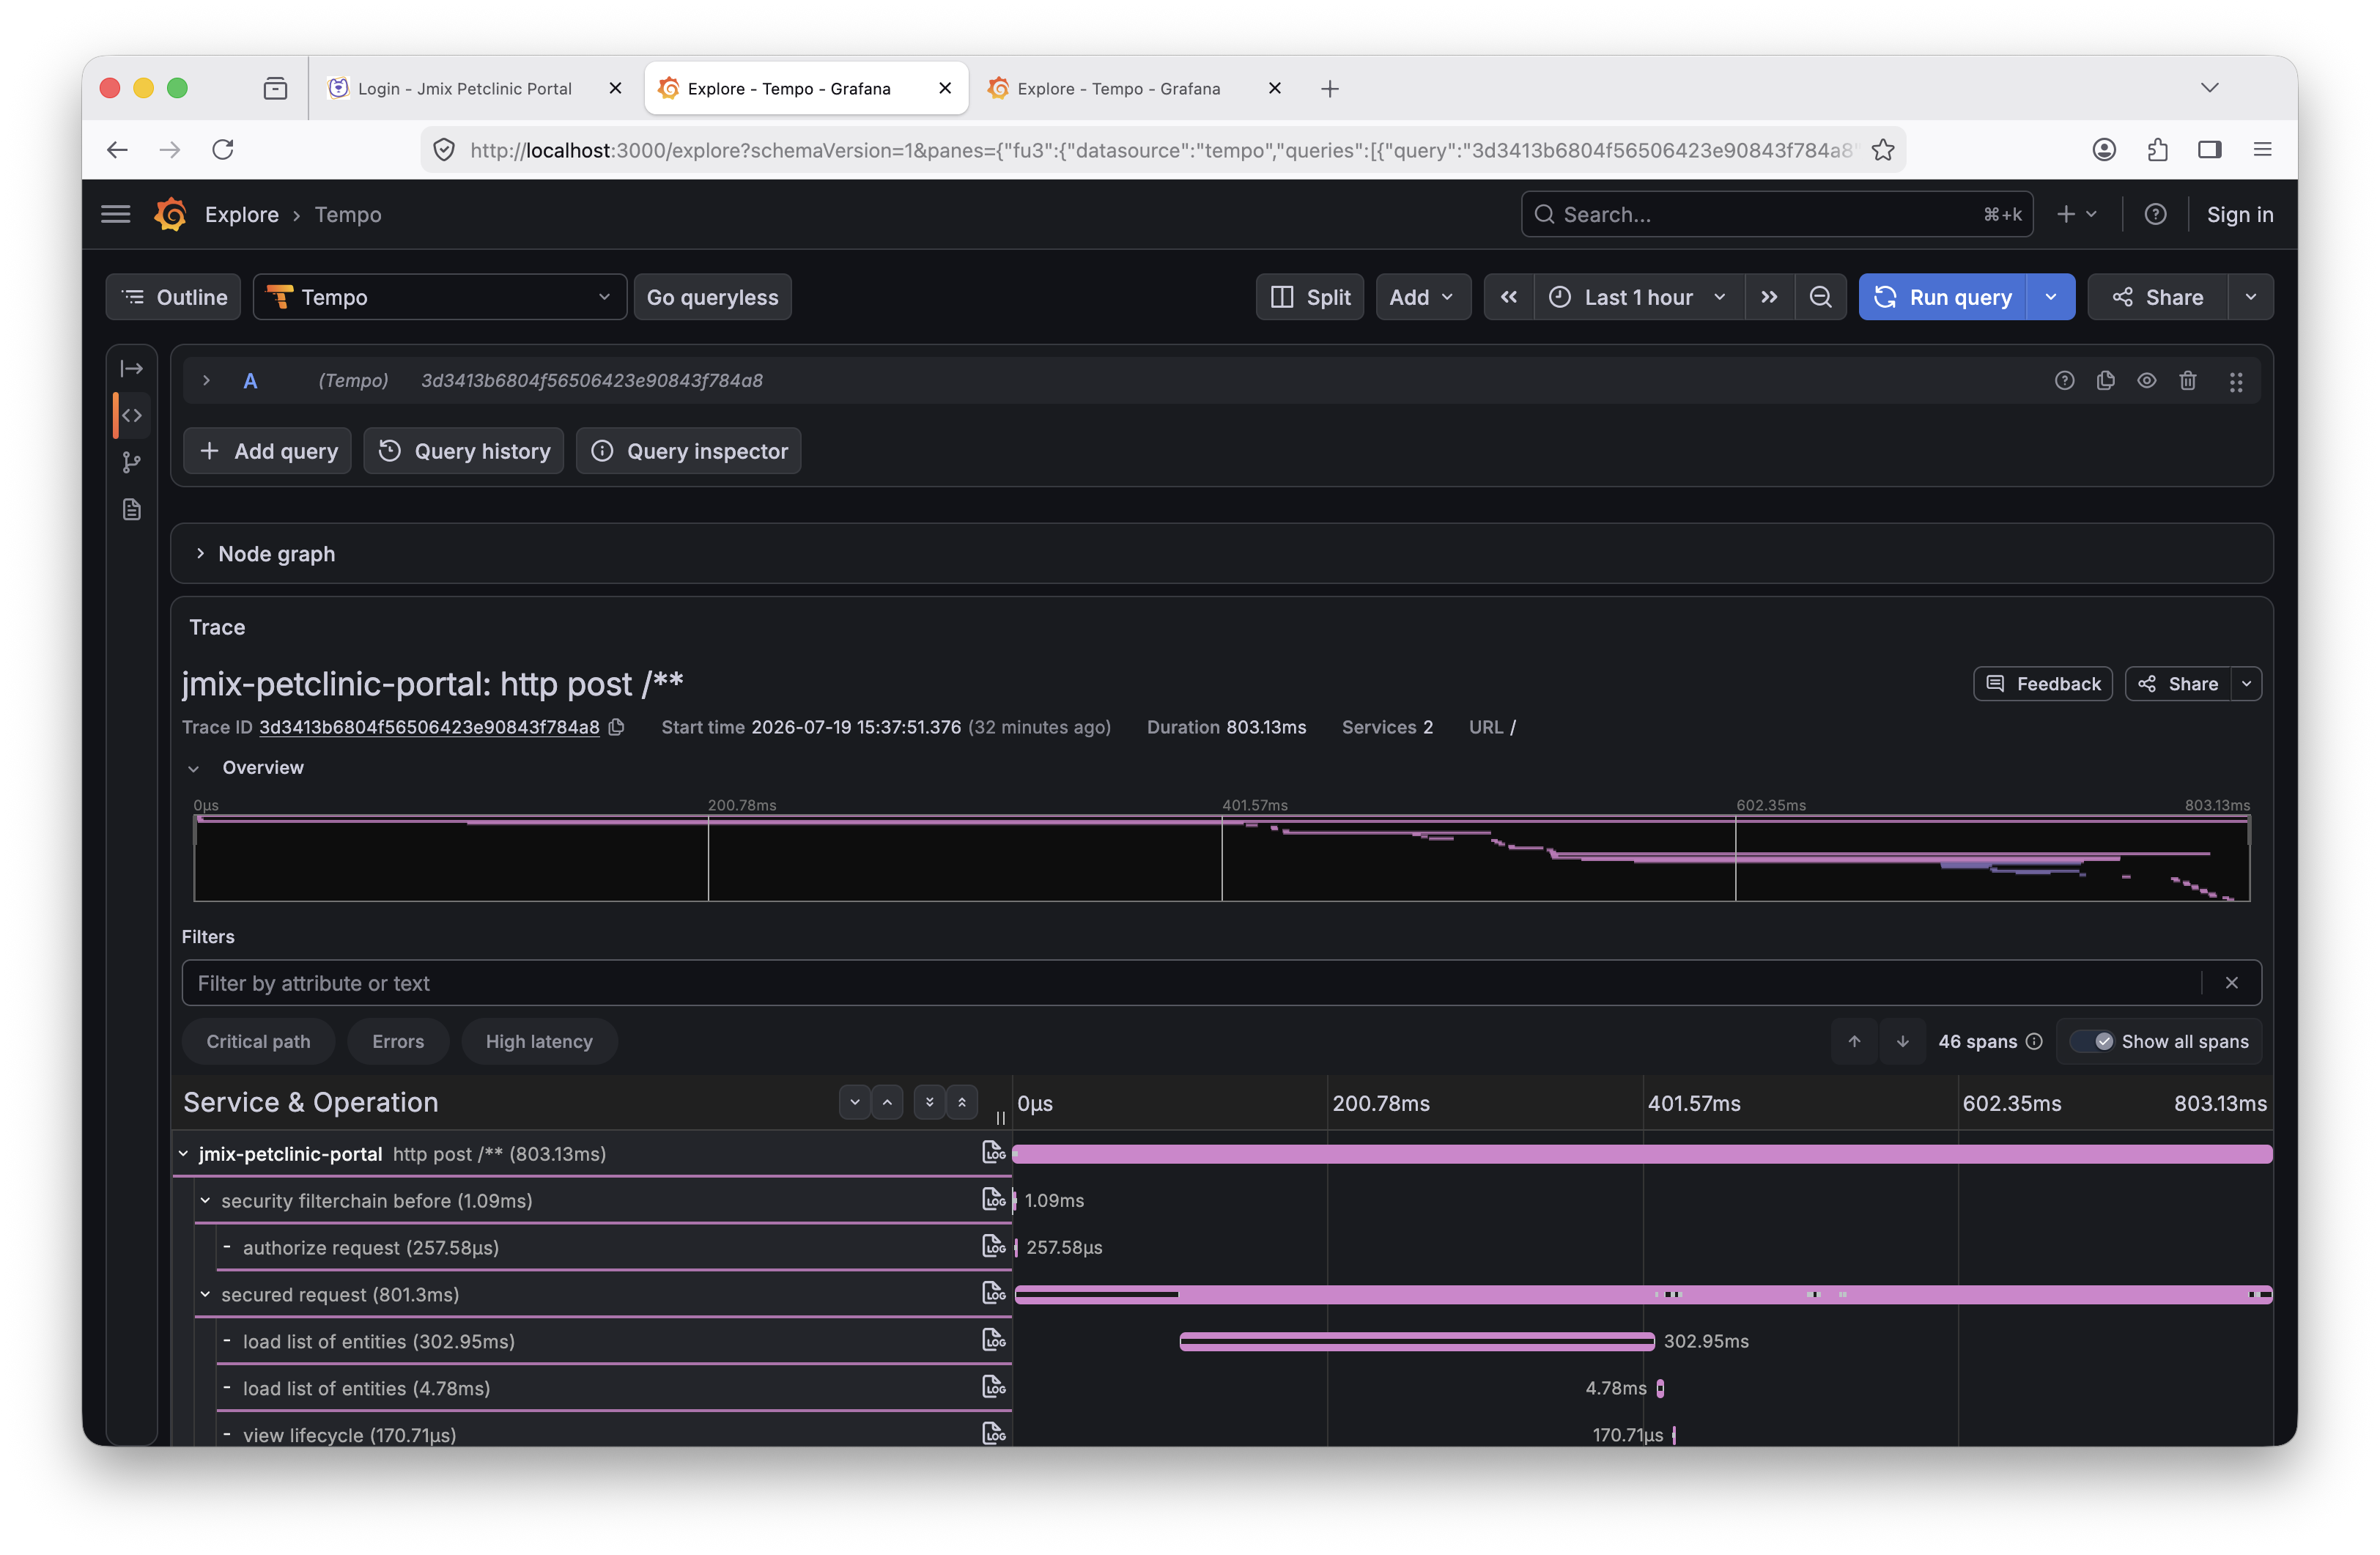The image size is (2380, 1555).
Task: Copy the Trace ID to clipboard
Action: tap(617, 727)
